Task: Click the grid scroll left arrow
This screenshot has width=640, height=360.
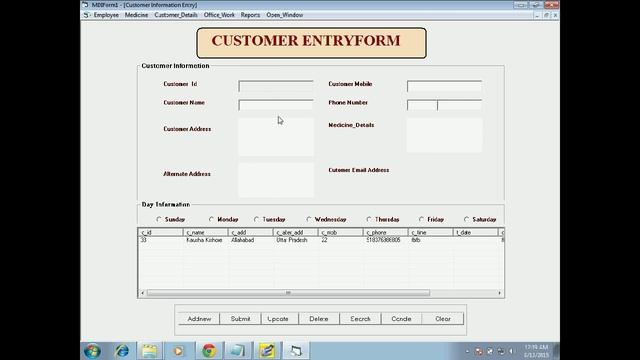Action: click(142, 293)
